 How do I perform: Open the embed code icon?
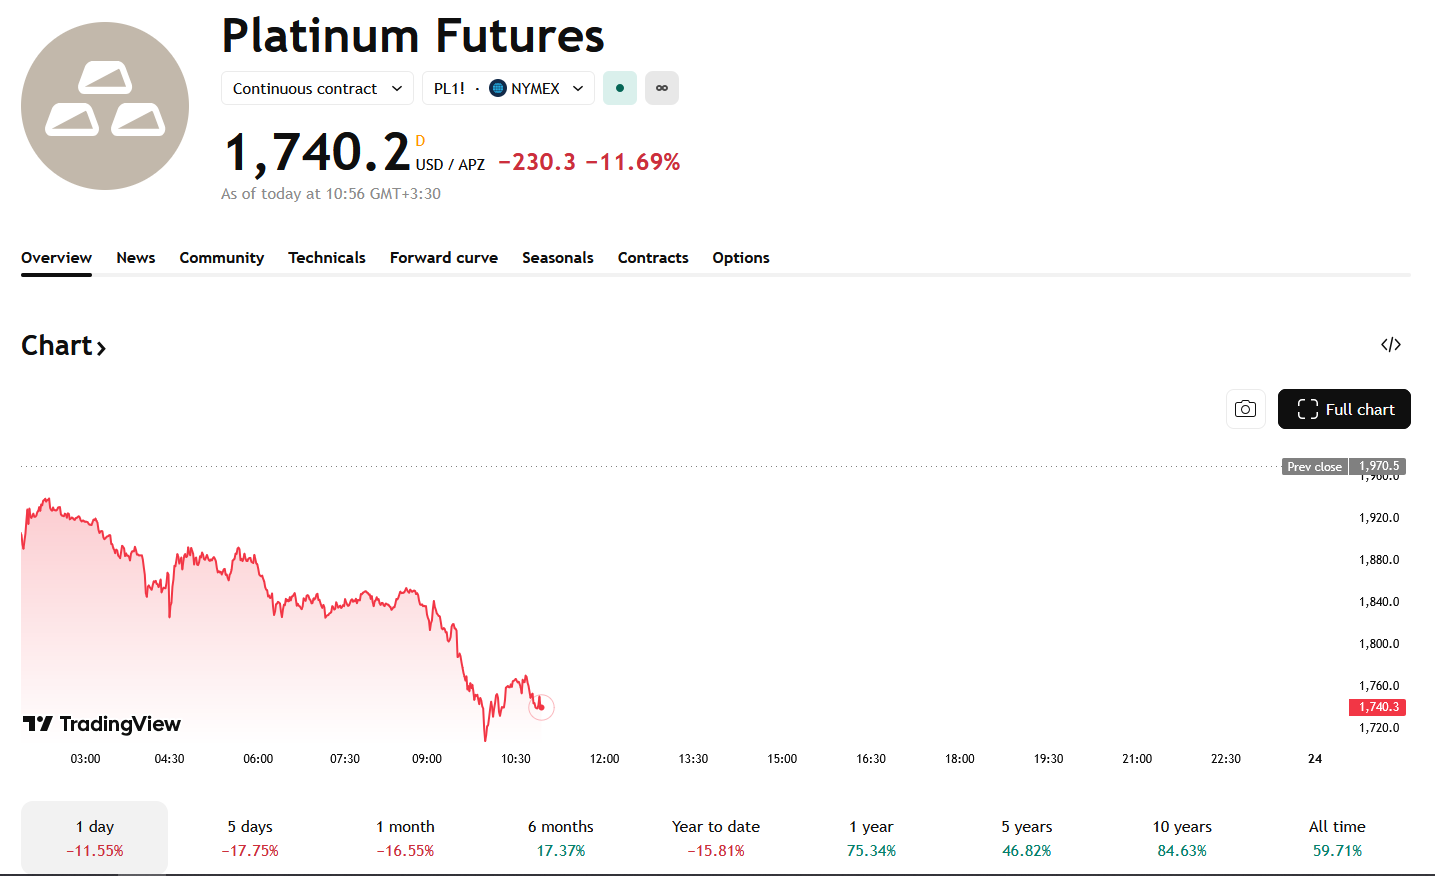[1390, 345]
